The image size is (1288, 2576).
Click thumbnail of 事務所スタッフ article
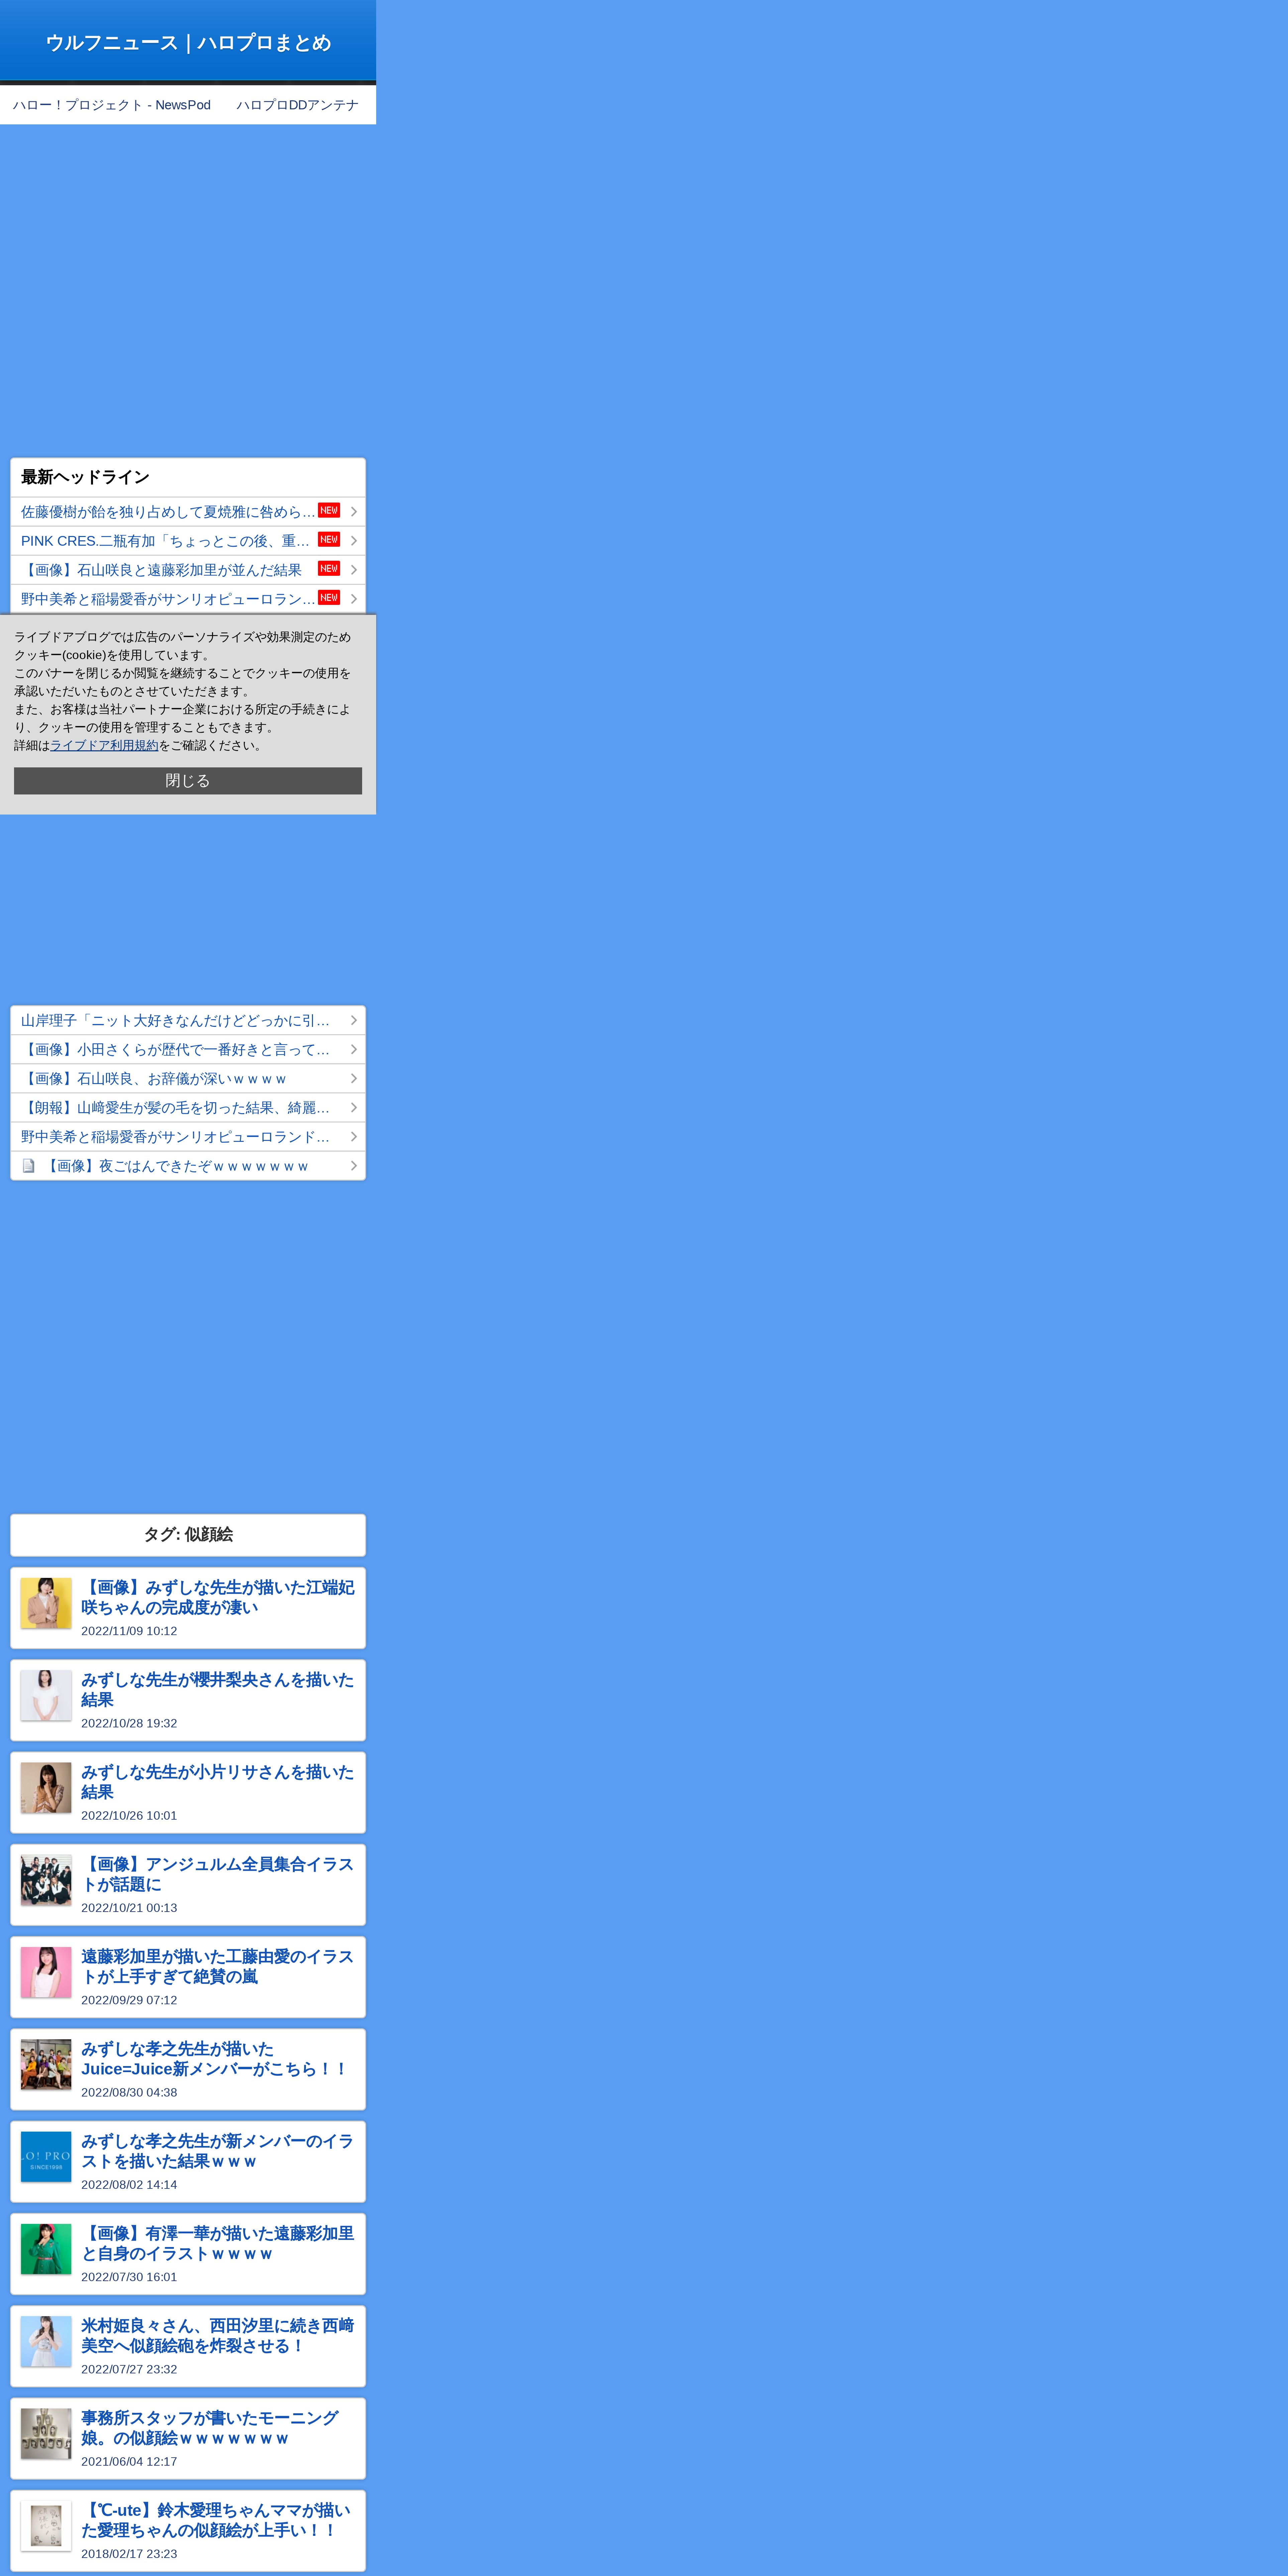46,2434
